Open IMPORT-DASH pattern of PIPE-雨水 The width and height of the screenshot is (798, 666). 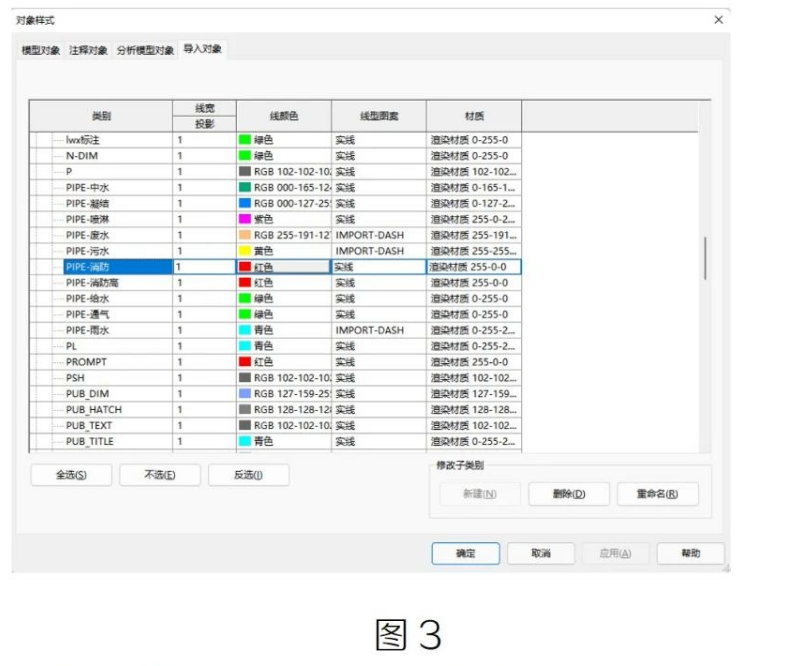point(379,330)
